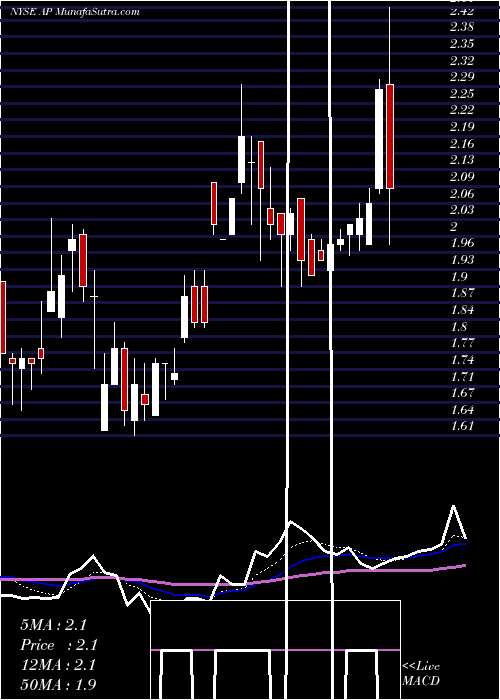Click the 2.35 price level label
This screenshot has height=700, width=500.
tap(462, 44)
